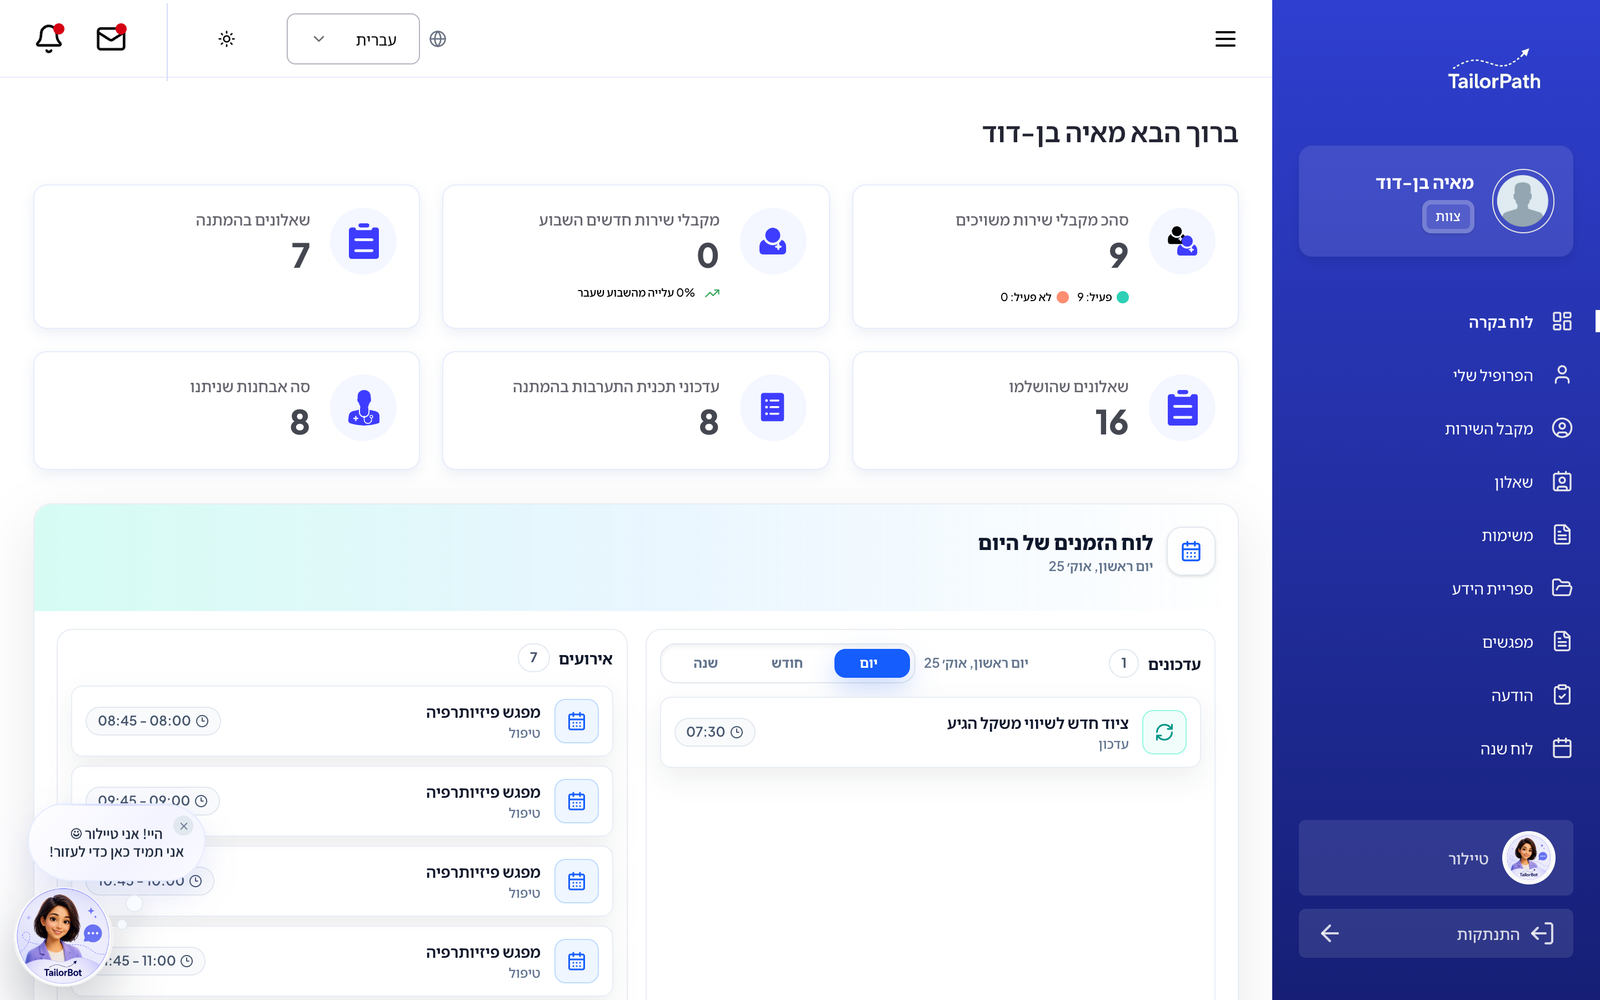Click the משימות document icon
The height and width of the screenshot is (1000, 1600).
click(x=1562, y=535)
